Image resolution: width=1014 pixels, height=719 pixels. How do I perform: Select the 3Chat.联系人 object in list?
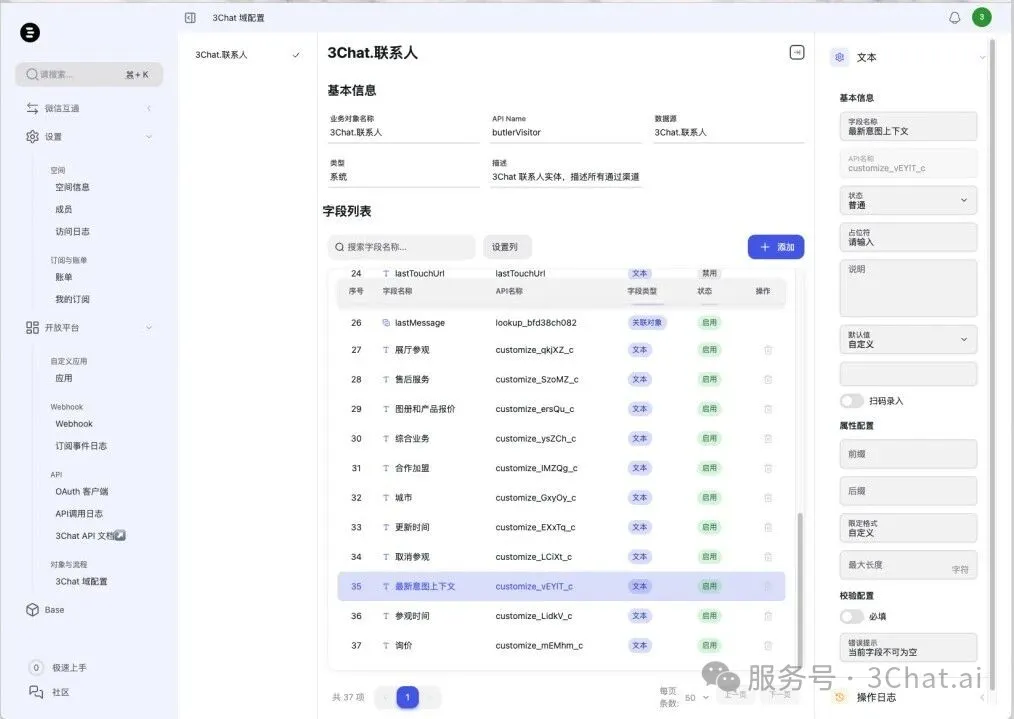[248, 55]
